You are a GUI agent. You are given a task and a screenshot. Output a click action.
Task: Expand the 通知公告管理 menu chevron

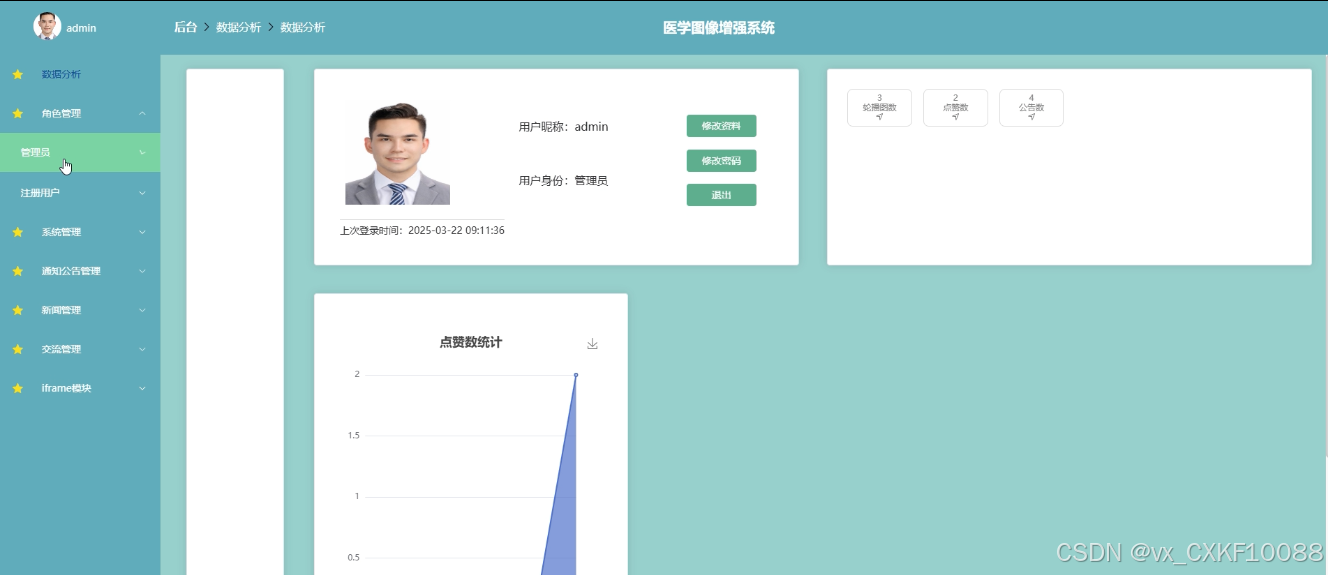(142, 271)
